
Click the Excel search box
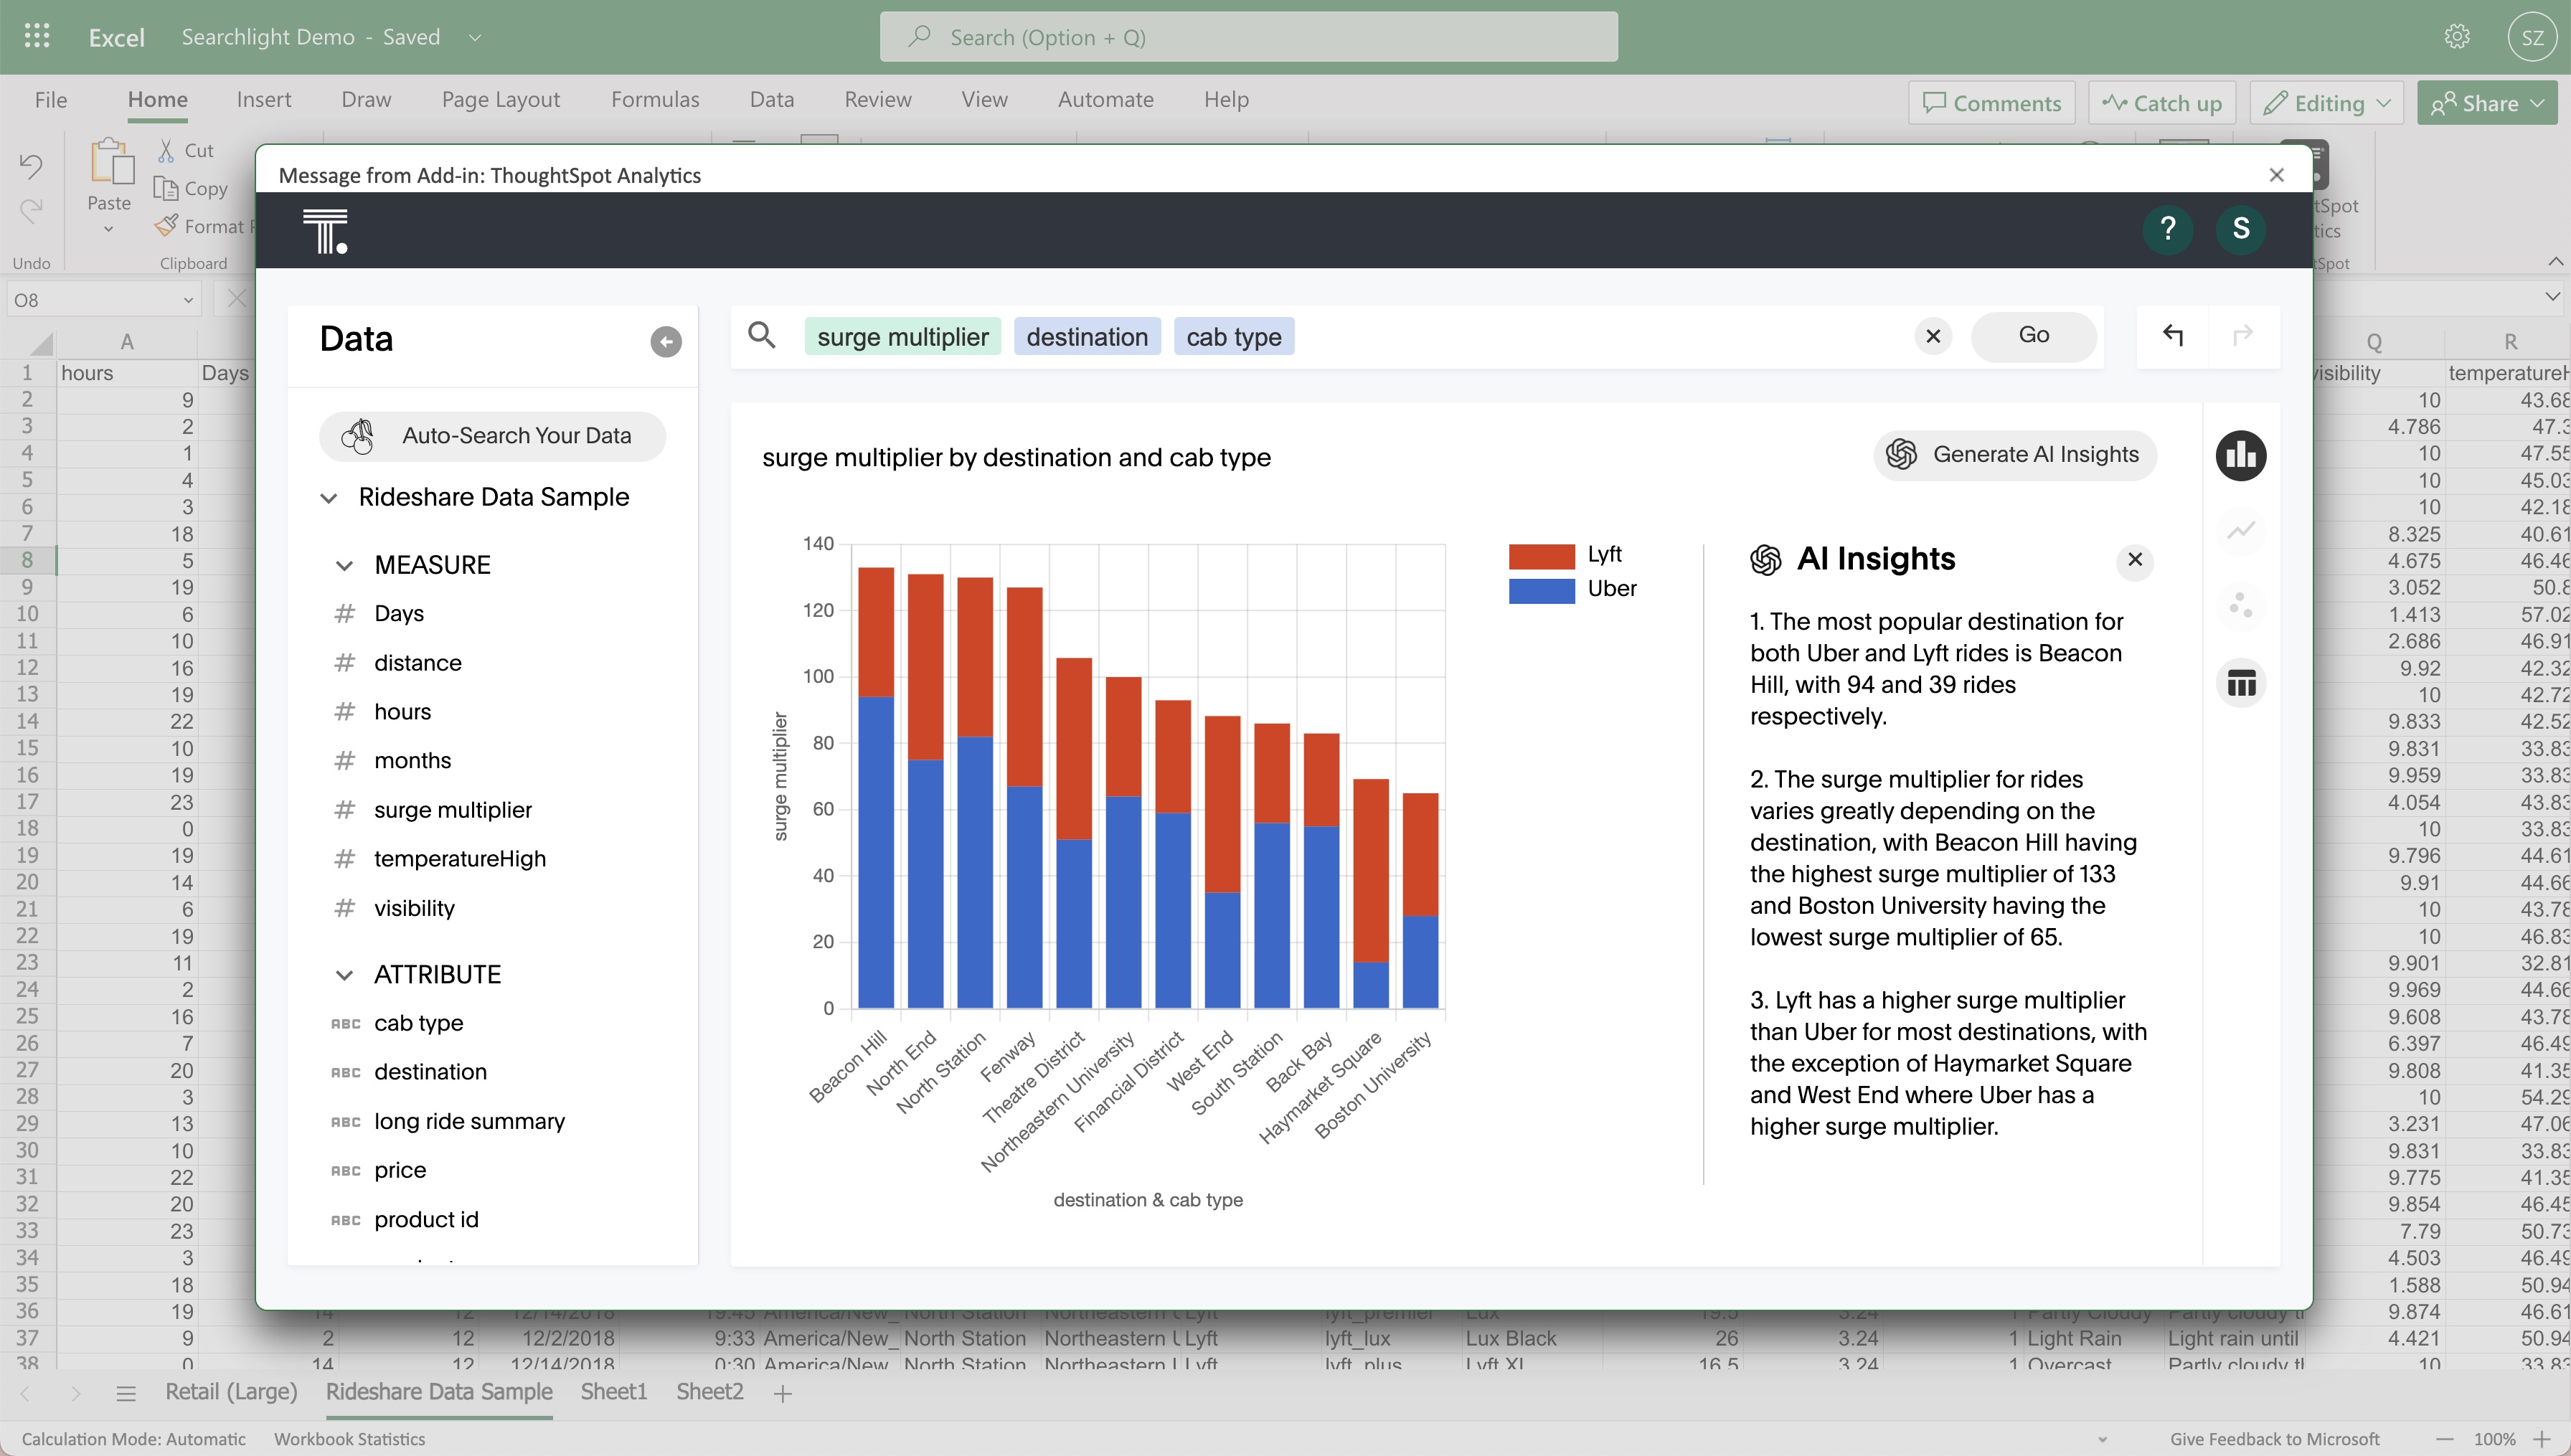1249,37
